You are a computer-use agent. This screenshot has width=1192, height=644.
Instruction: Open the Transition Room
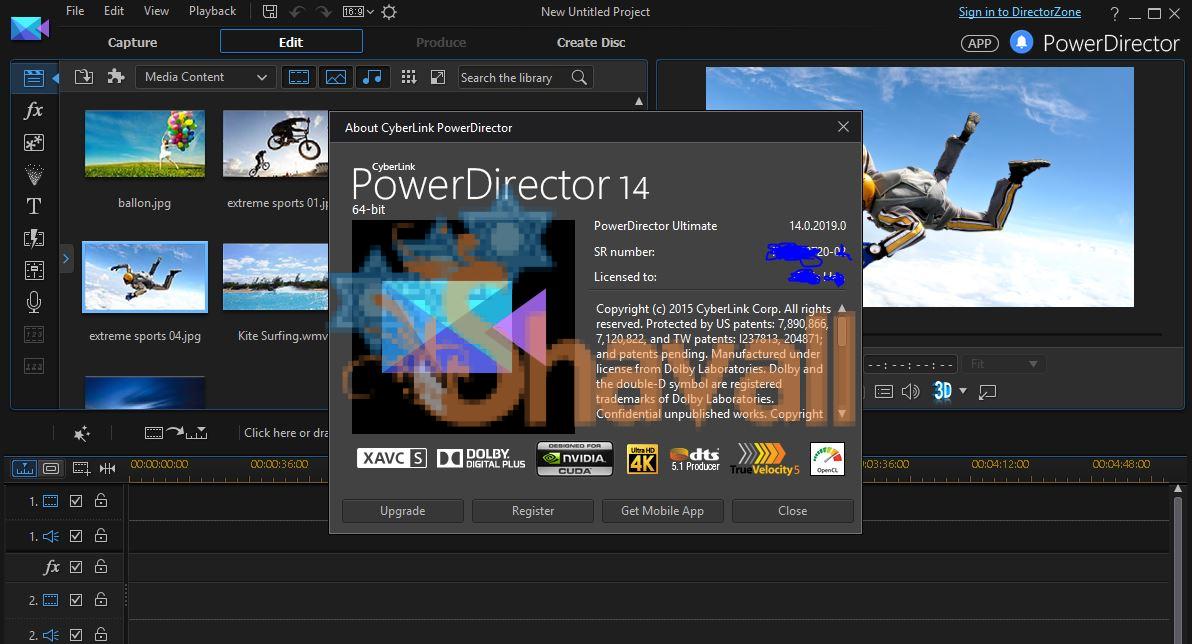point(33,238)
